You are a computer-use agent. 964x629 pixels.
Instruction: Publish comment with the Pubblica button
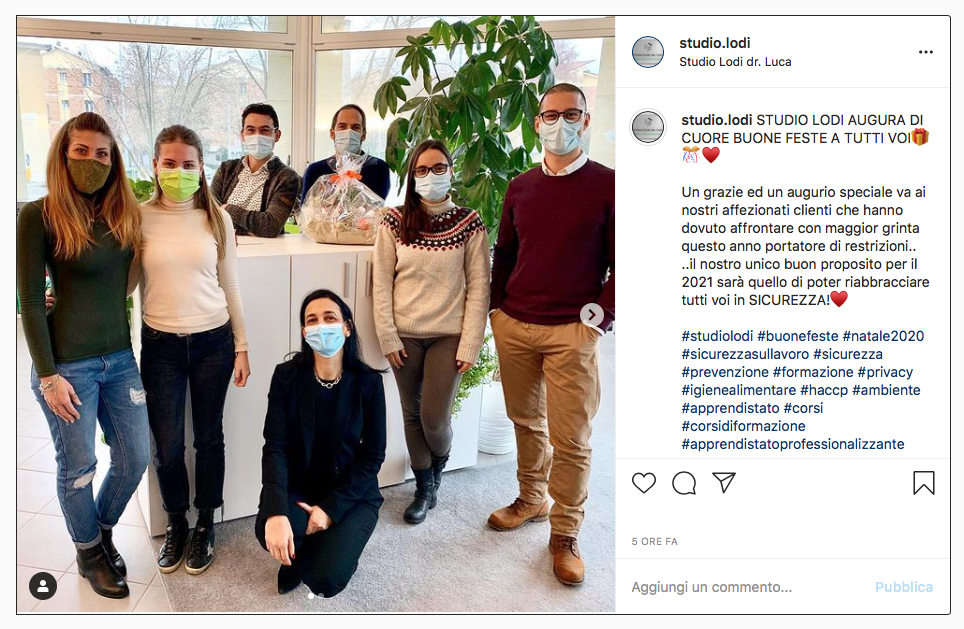coord(903,587)
